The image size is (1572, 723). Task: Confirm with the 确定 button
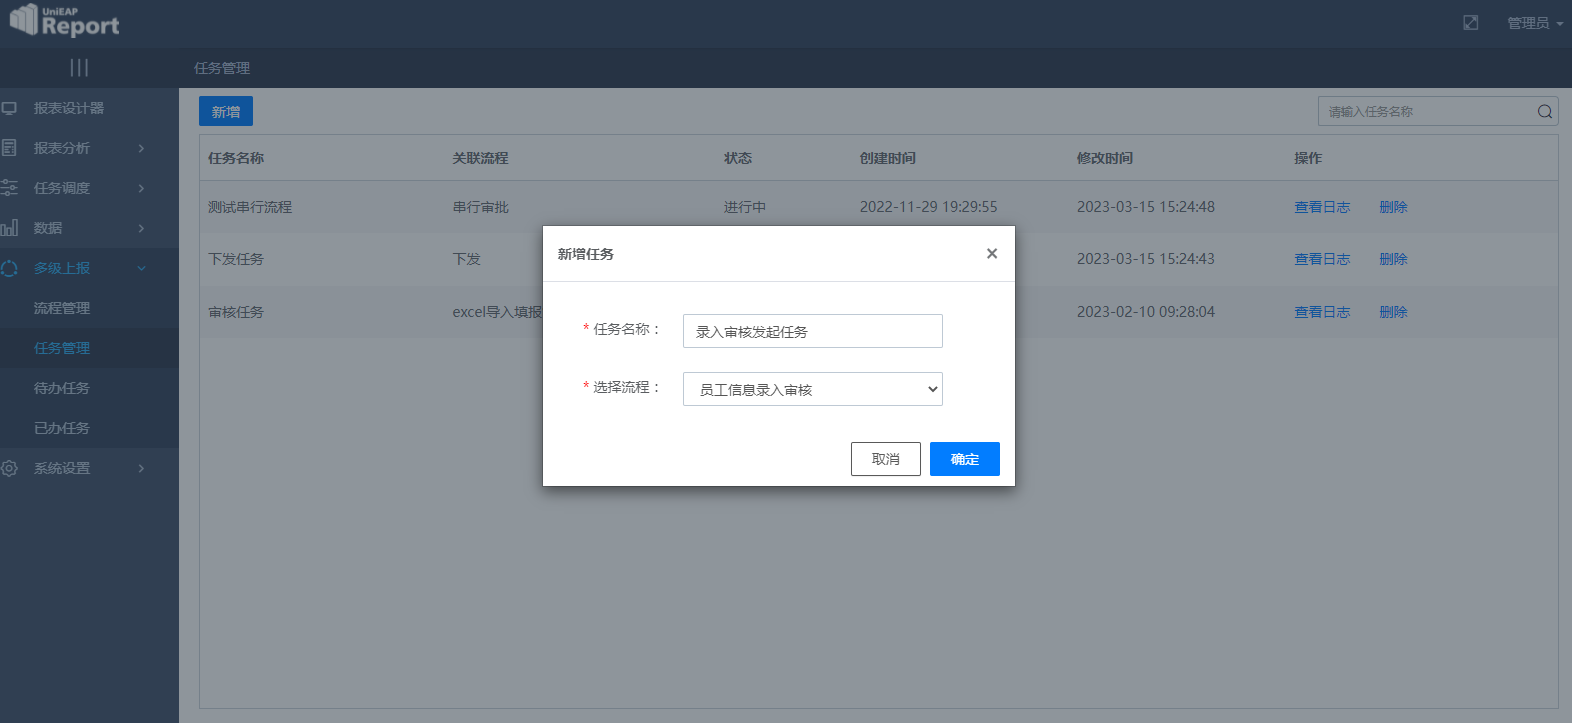point(965,459)
